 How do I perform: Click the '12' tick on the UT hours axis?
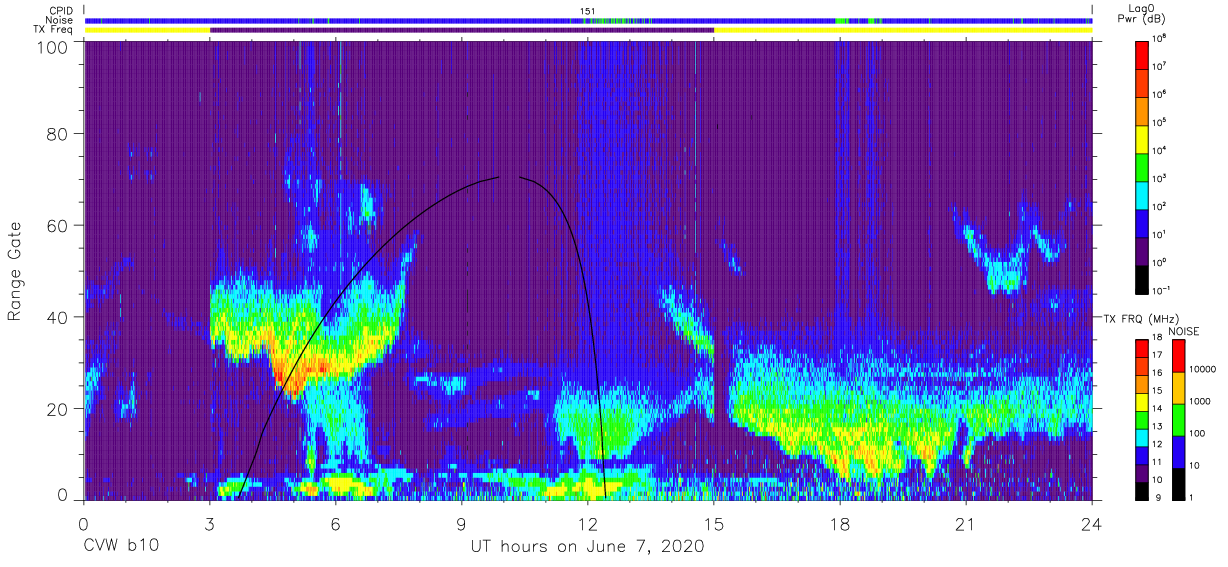coord(588,525)
